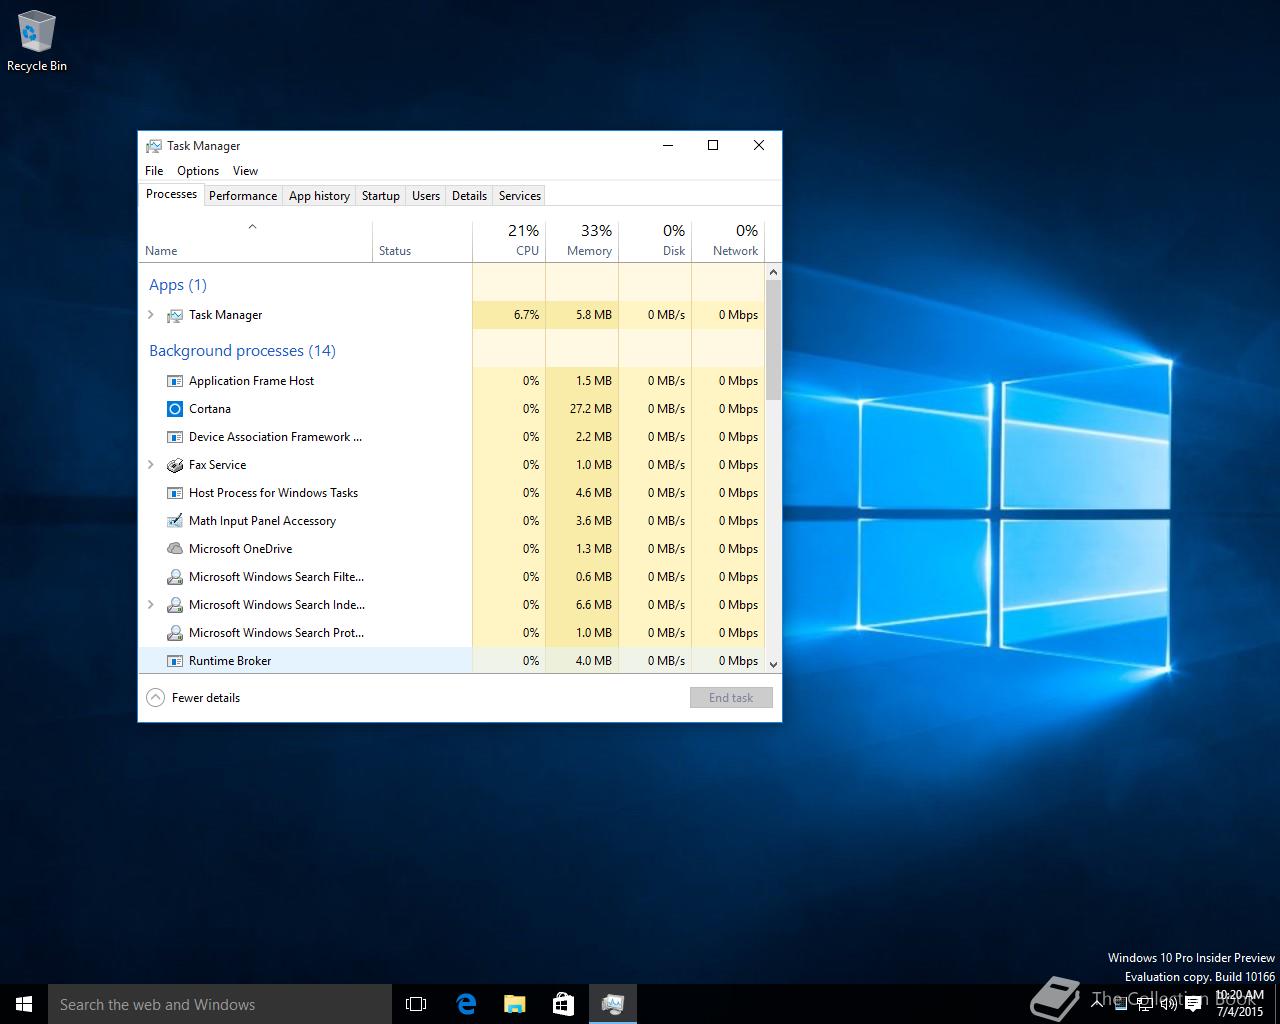
Task: Select the Microsoft OneDrive process name
Action: pyautogui.click(x=241, y=549)
